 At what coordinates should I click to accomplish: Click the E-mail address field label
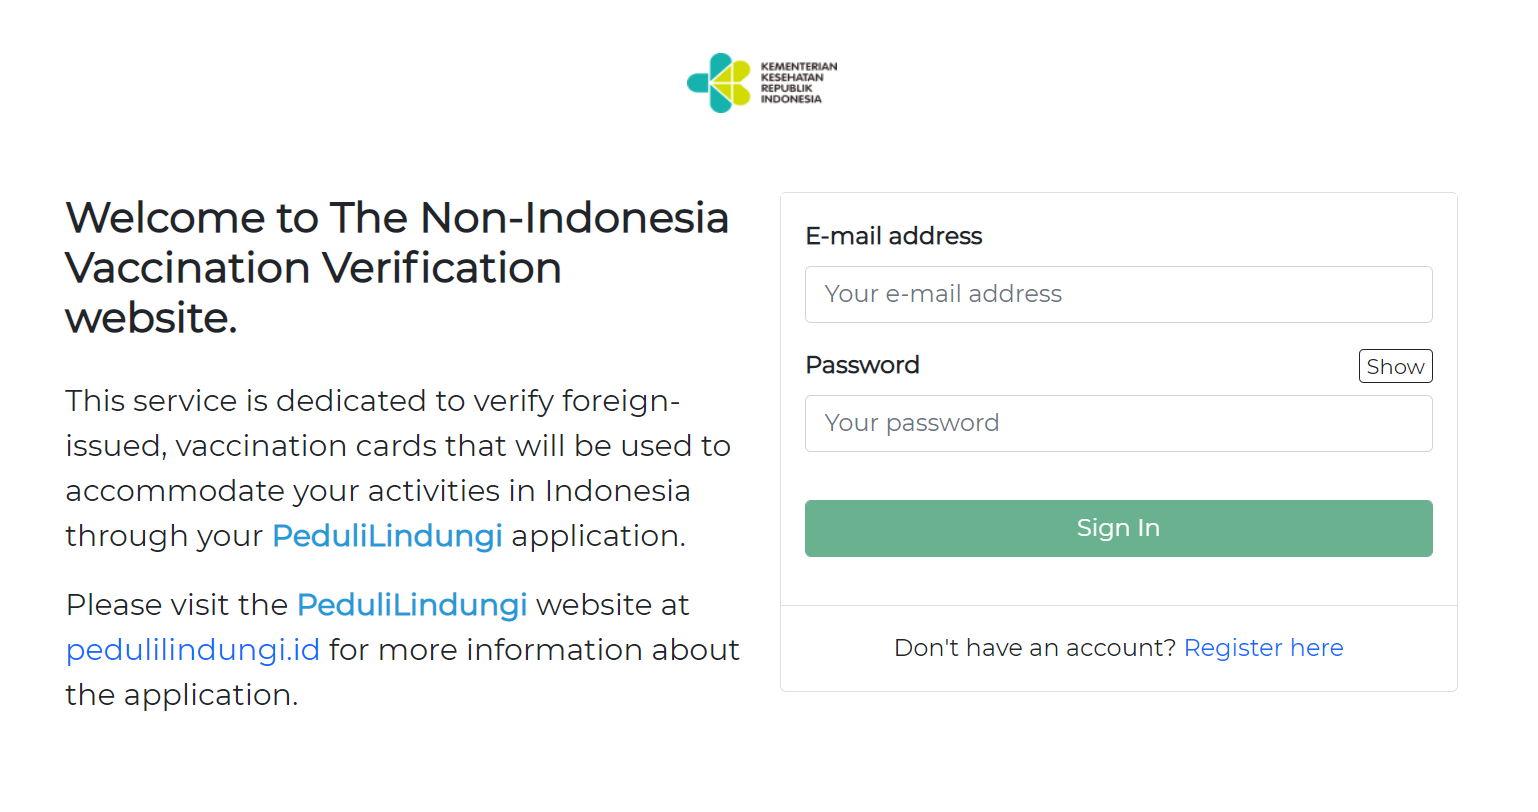coord(894,236)
